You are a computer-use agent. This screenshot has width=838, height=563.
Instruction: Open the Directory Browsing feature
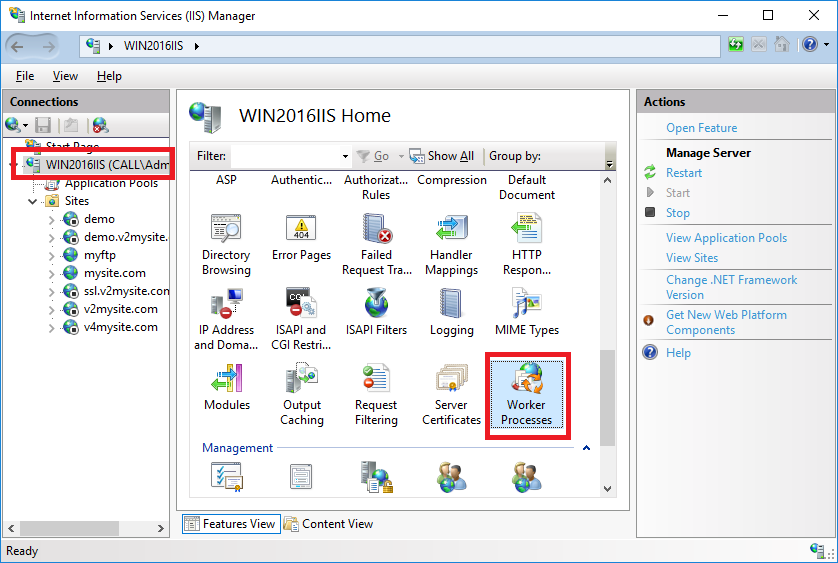click(226, 244)
